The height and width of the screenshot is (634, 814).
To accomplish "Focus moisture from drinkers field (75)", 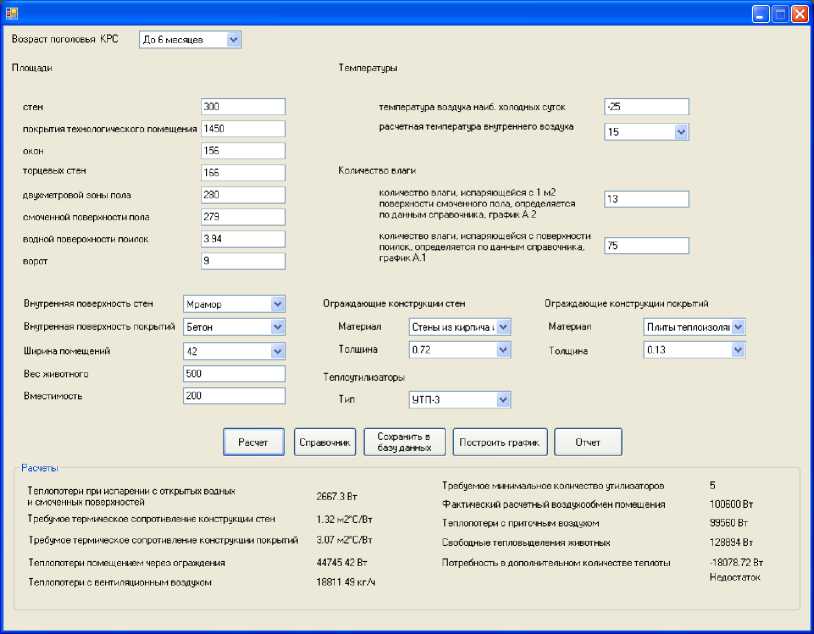I will tap(646, 246).
